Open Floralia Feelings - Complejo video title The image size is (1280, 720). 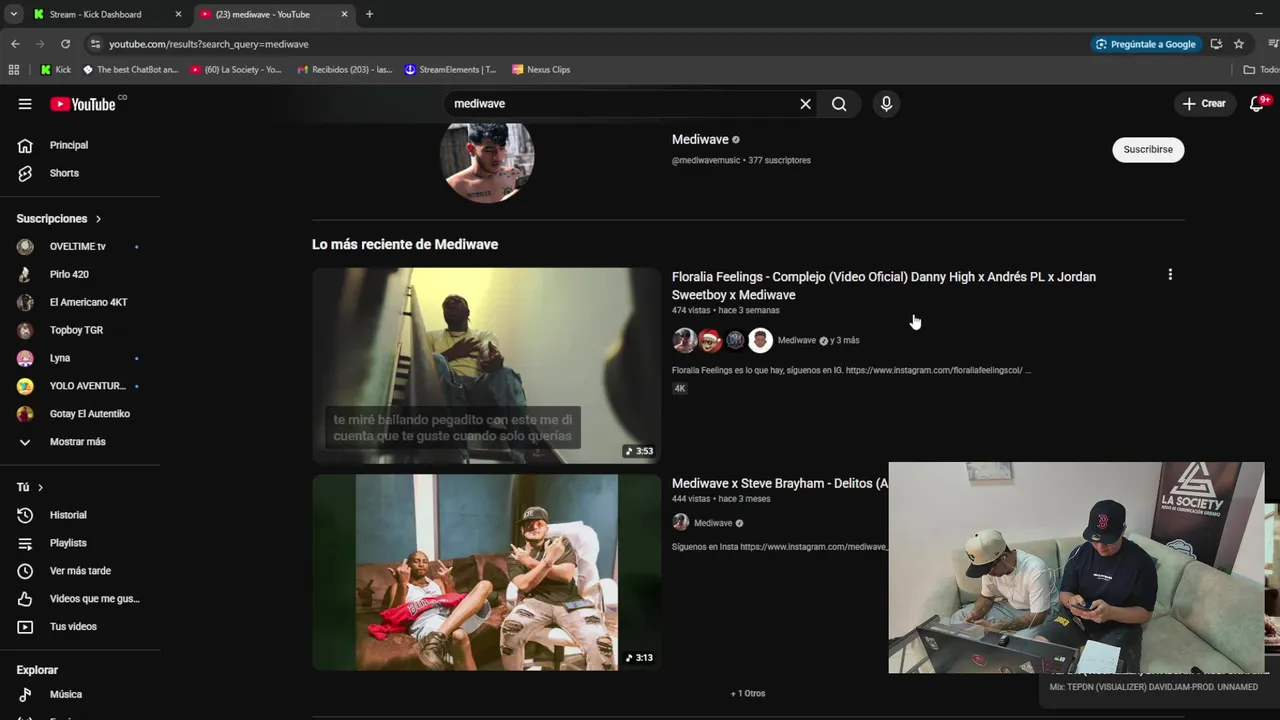pyautogui.click(x=884, y=286)
